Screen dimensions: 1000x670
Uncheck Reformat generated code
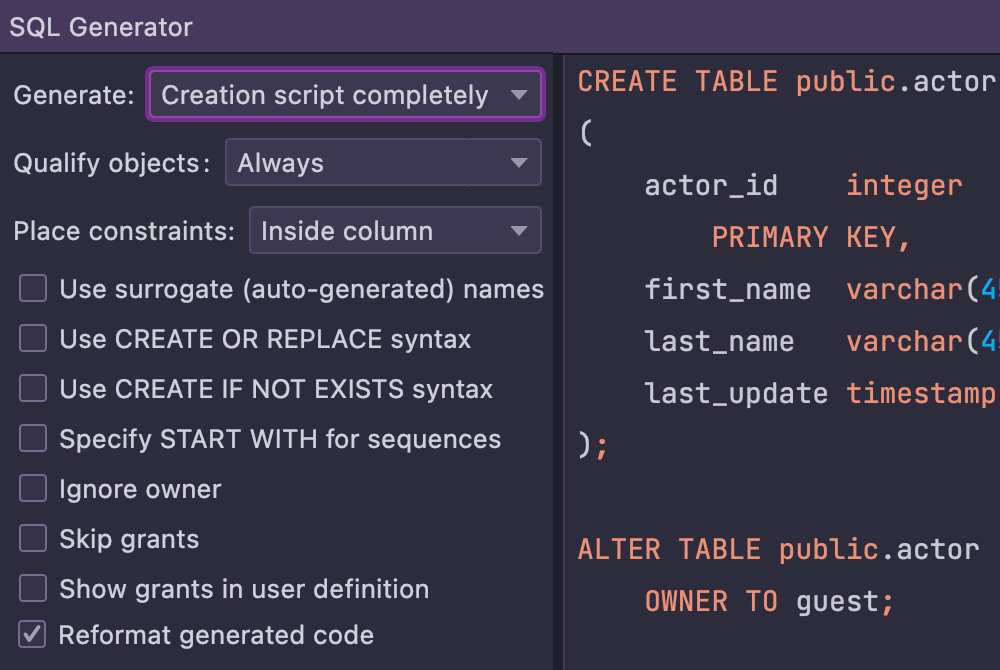33,634
